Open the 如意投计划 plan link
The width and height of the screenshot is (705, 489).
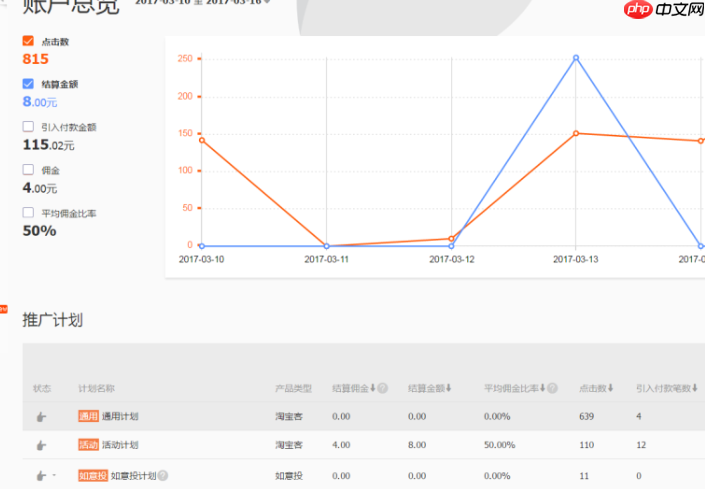click(x=134, y=476)
